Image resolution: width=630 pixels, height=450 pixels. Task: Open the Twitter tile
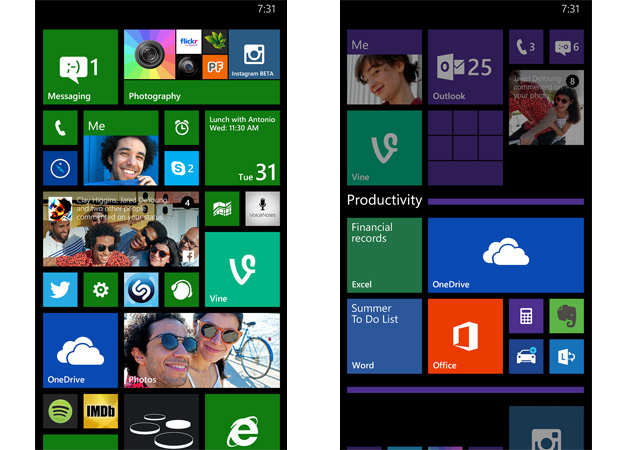[x=60, y=290]
